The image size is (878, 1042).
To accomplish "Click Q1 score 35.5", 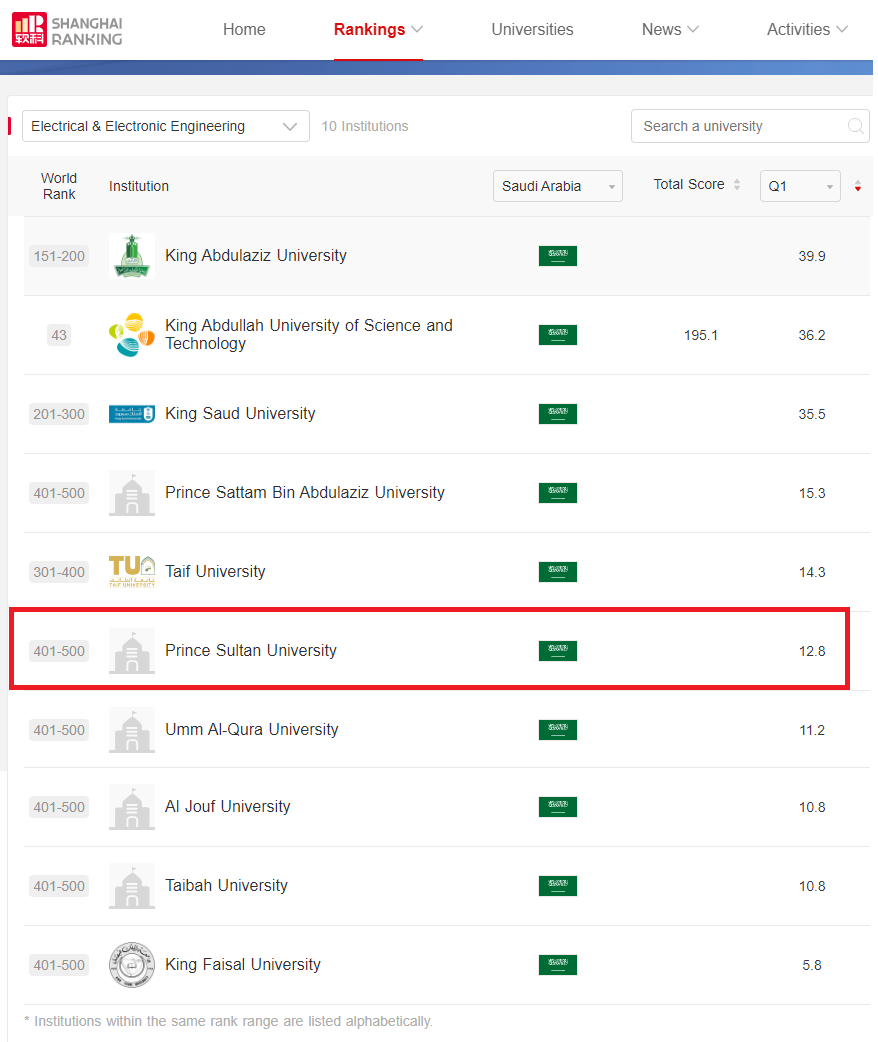I will (812, 414).
